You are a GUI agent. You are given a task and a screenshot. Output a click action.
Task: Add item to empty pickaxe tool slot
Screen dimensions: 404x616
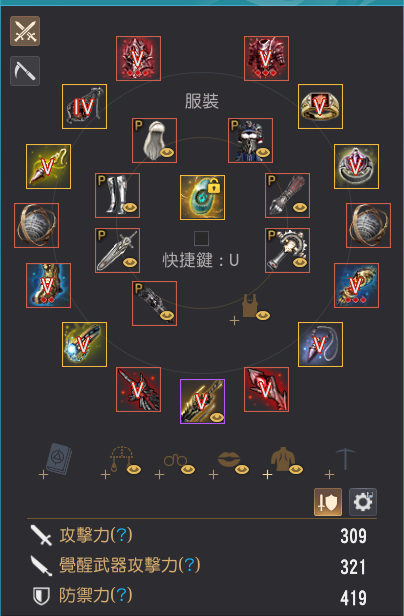[340, 464]
